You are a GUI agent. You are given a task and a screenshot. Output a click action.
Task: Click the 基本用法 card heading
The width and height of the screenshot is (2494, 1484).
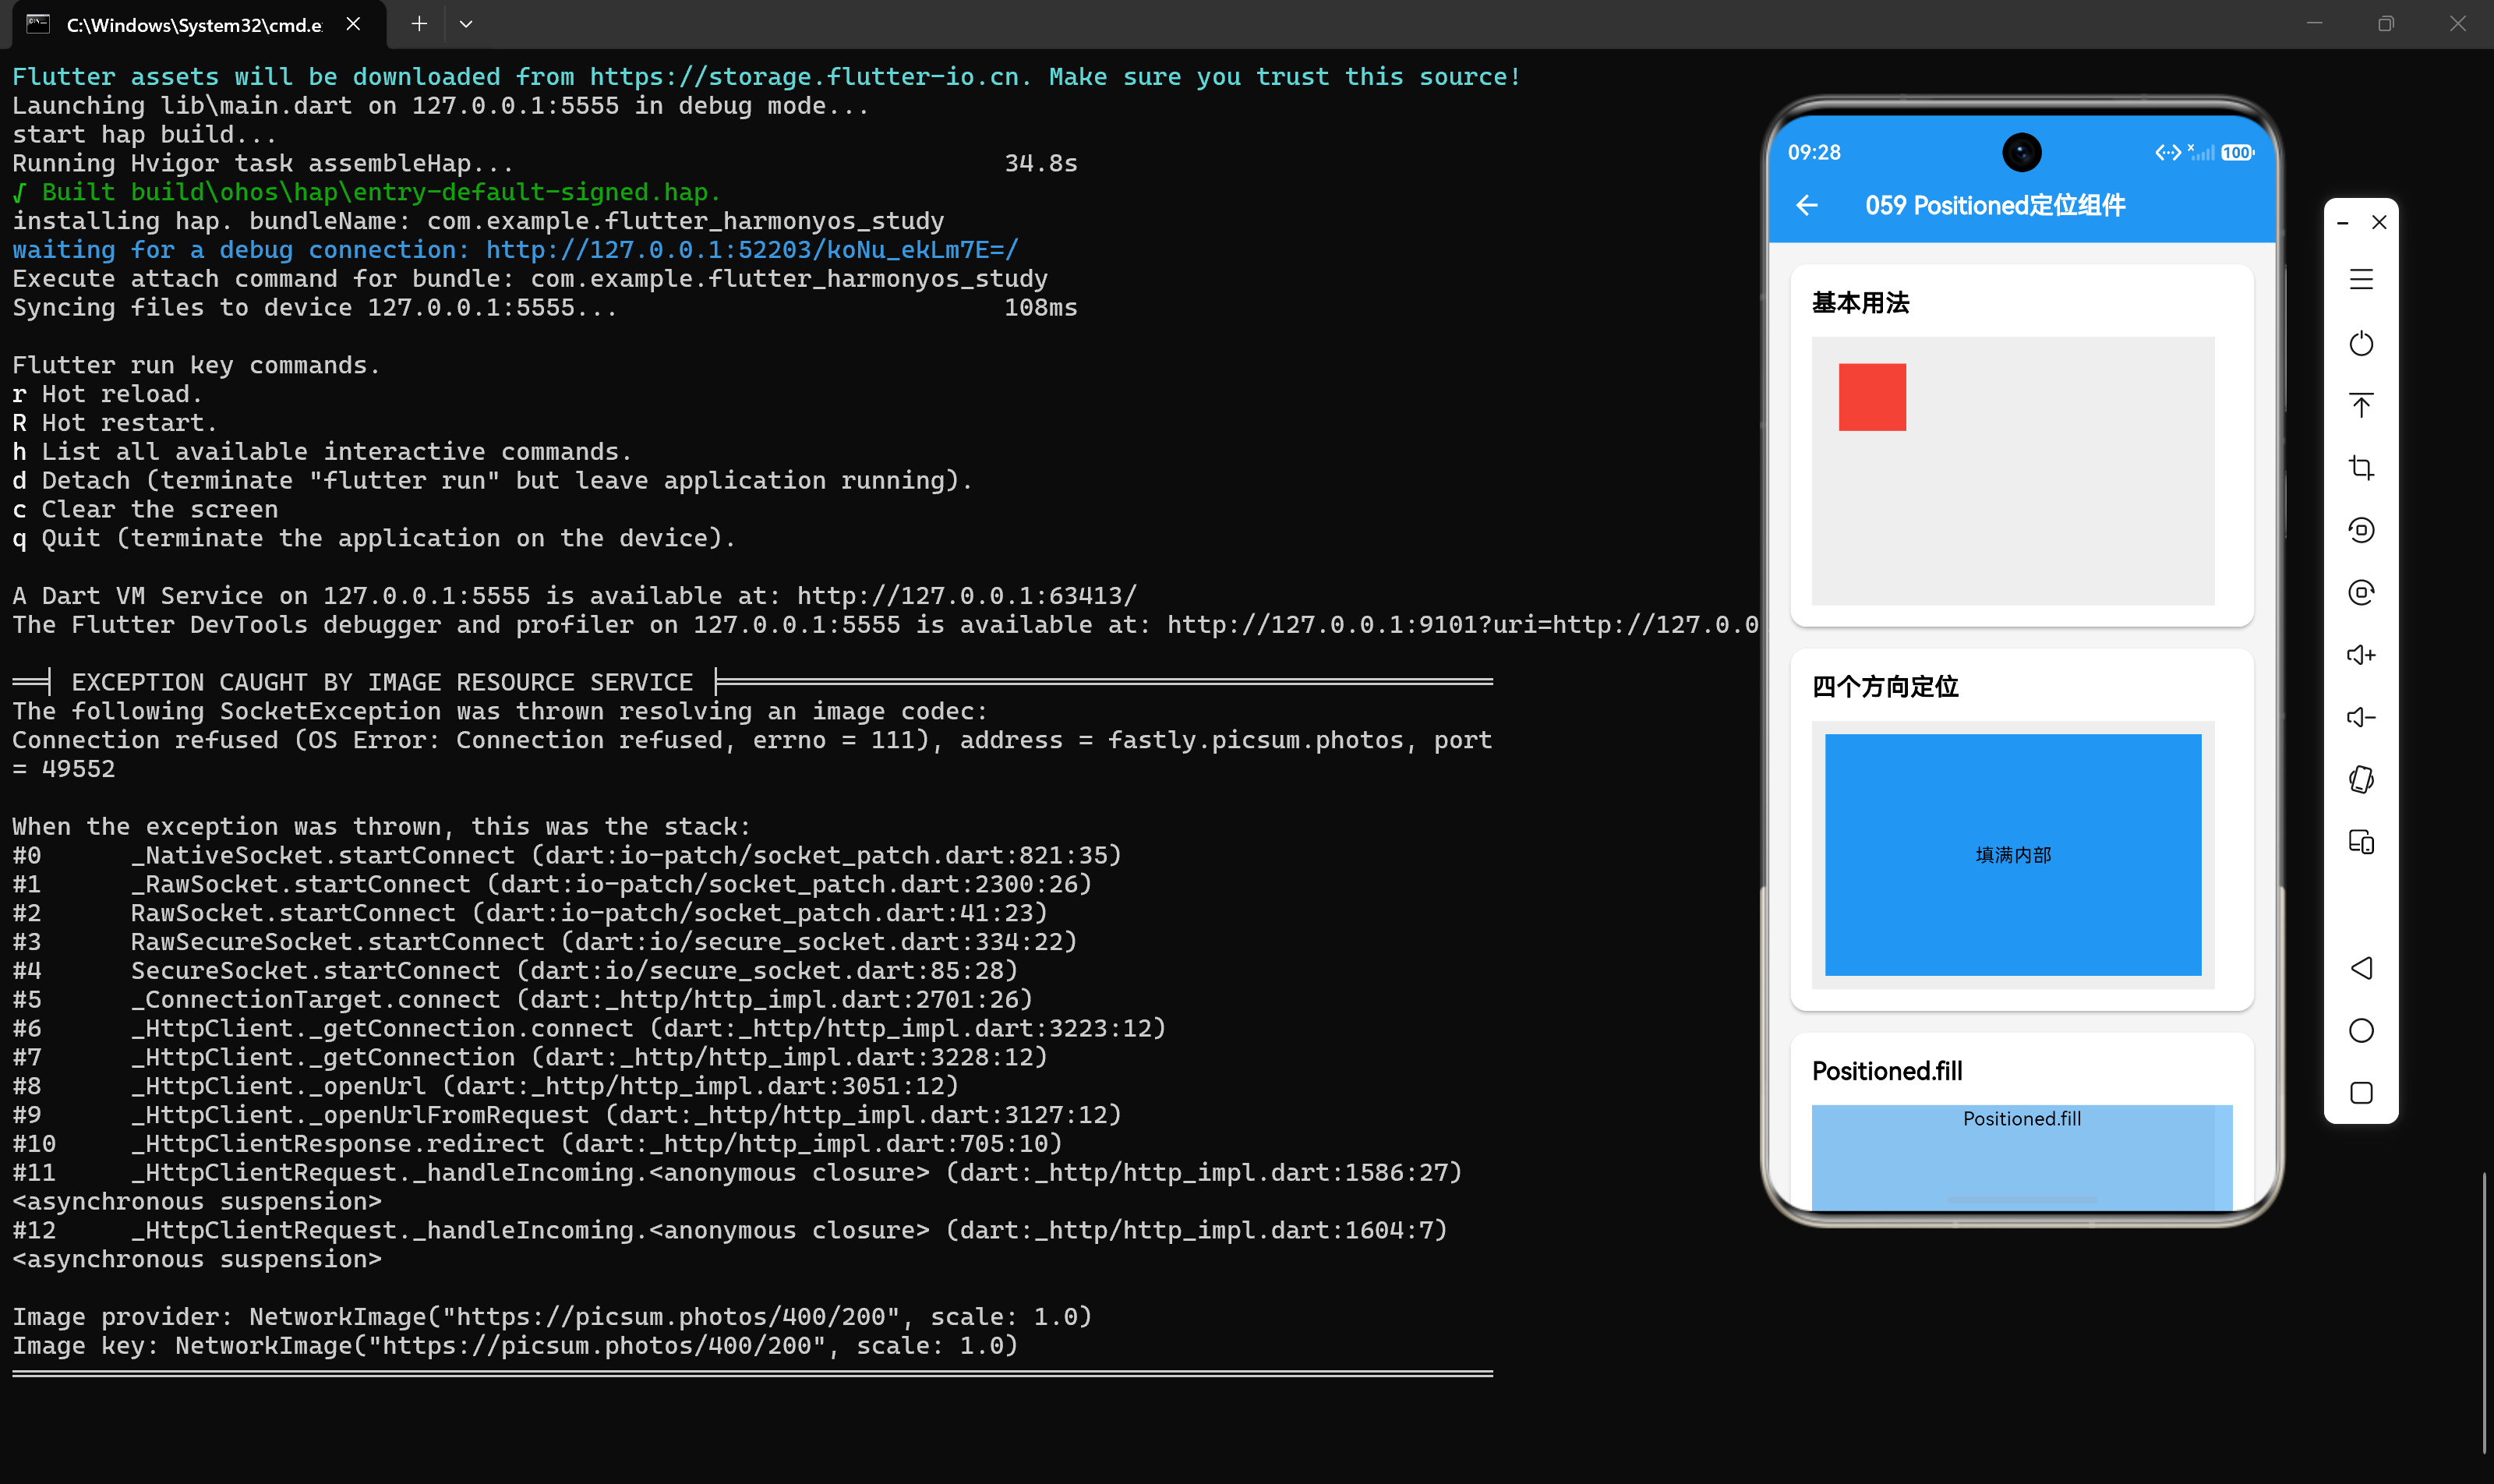[x=1861, y=303]
